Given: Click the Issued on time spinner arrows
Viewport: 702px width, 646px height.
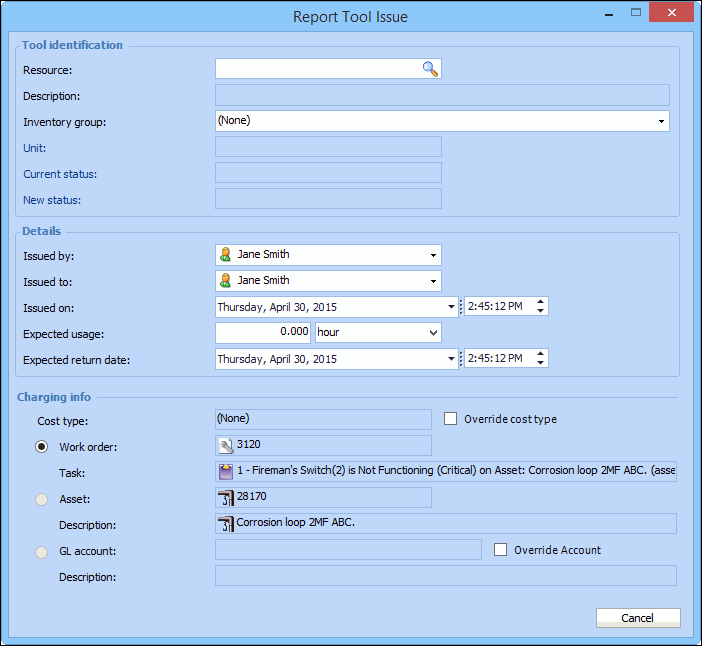Looking at the screenshot, I should (540, 307).
